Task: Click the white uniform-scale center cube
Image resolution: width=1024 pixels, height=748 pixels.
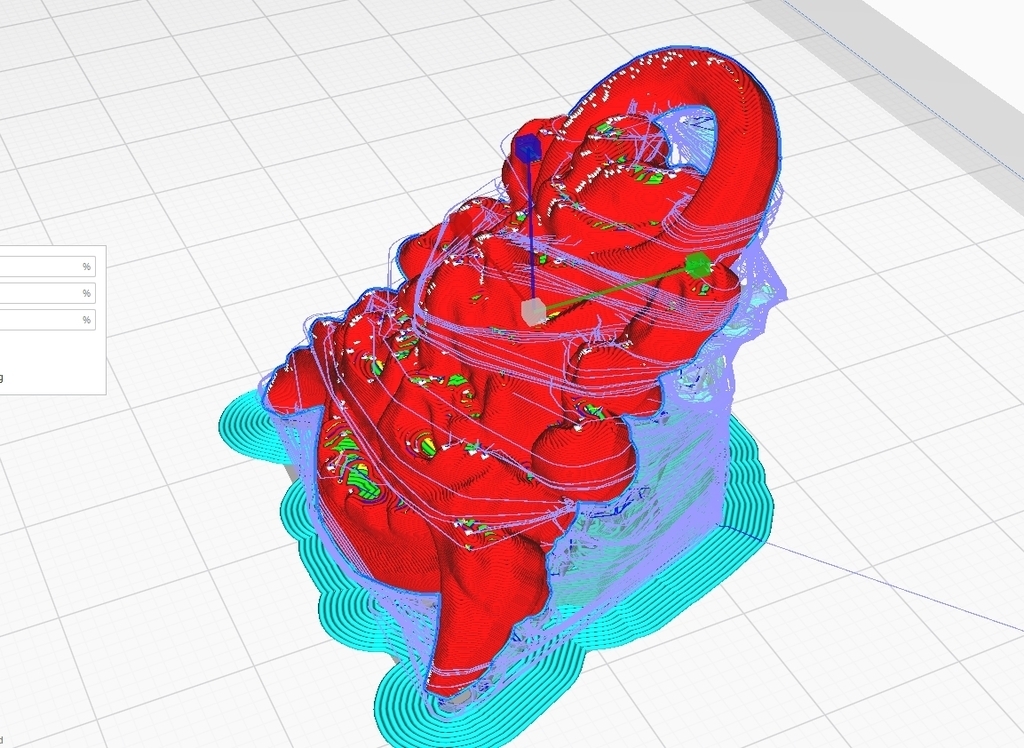Action: click(533, 312)
